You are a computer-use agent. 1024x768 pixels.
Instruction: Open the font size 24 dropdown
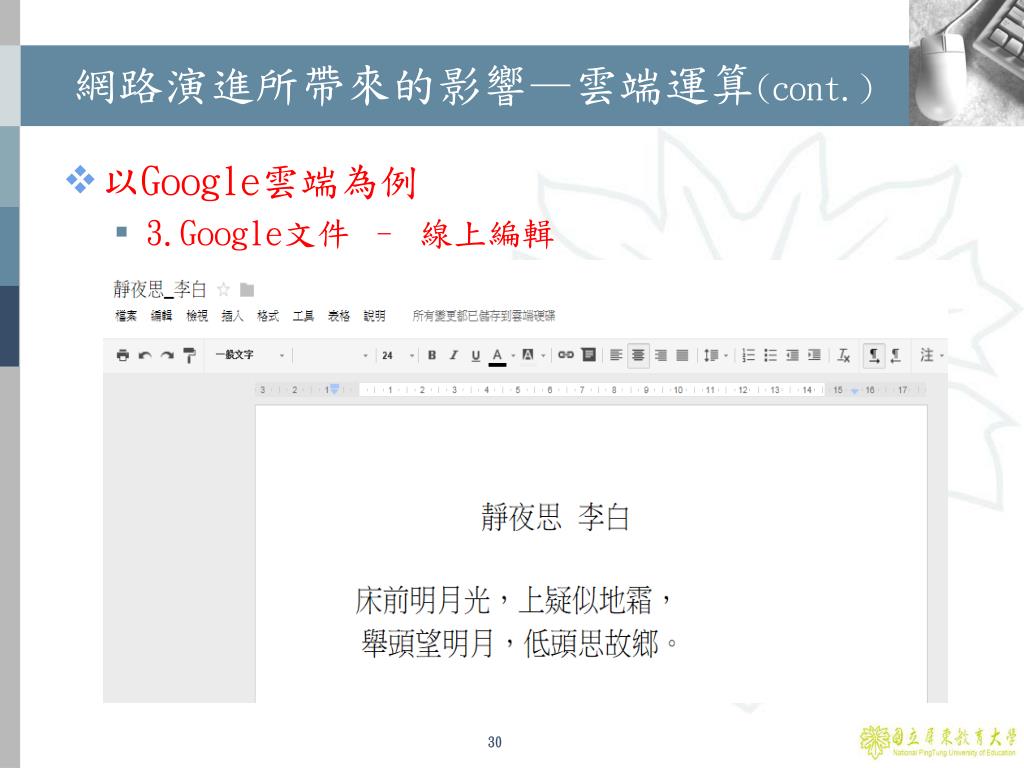click(398, 355)
